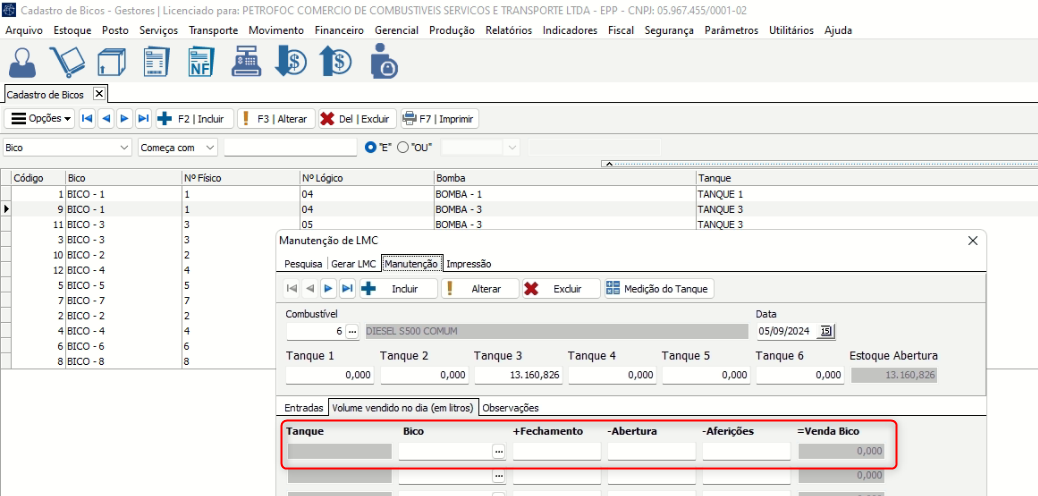This screenshot has height=496, width=1038.
Task: Open the Opções dropdown menu
Action: coord(41,119)
